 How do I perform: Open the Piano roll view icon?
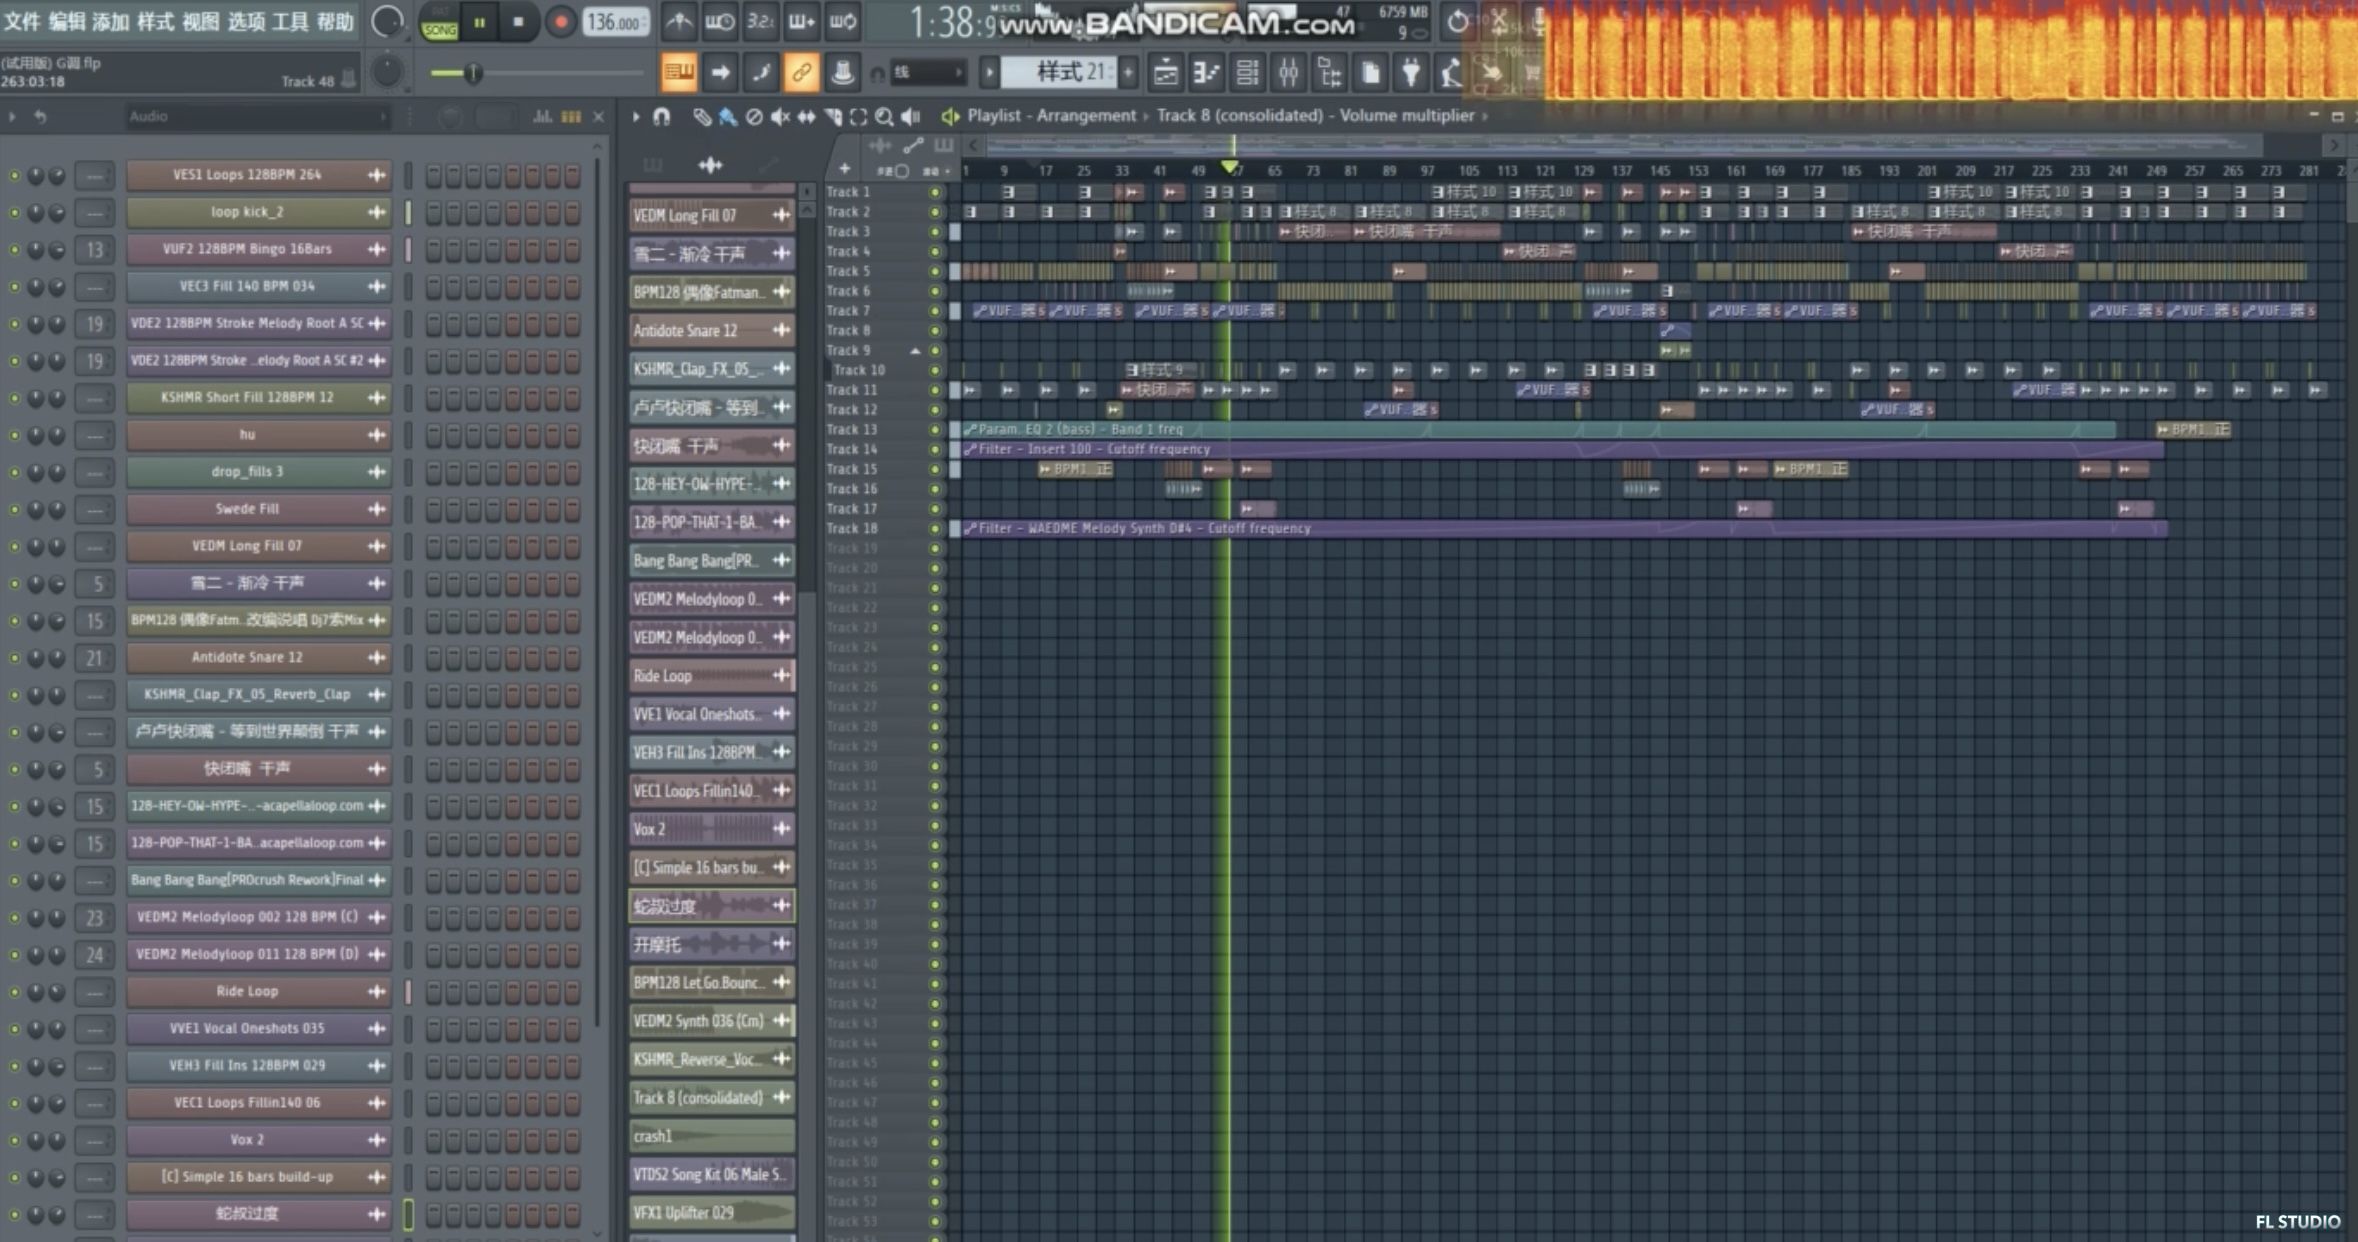pyautogui.click(x=1207, y=72)
